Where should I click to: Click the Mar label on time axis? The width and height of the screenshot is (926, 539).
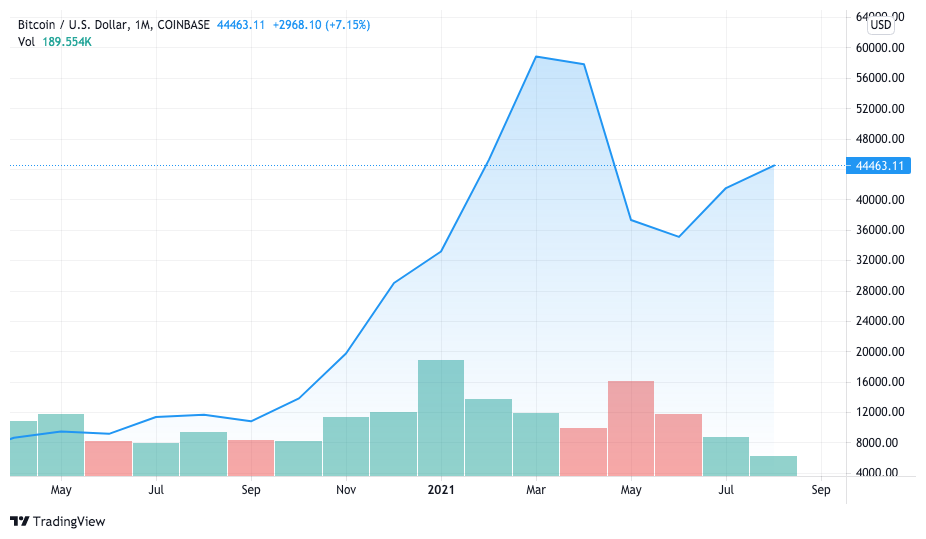click(x=536, y=490)
